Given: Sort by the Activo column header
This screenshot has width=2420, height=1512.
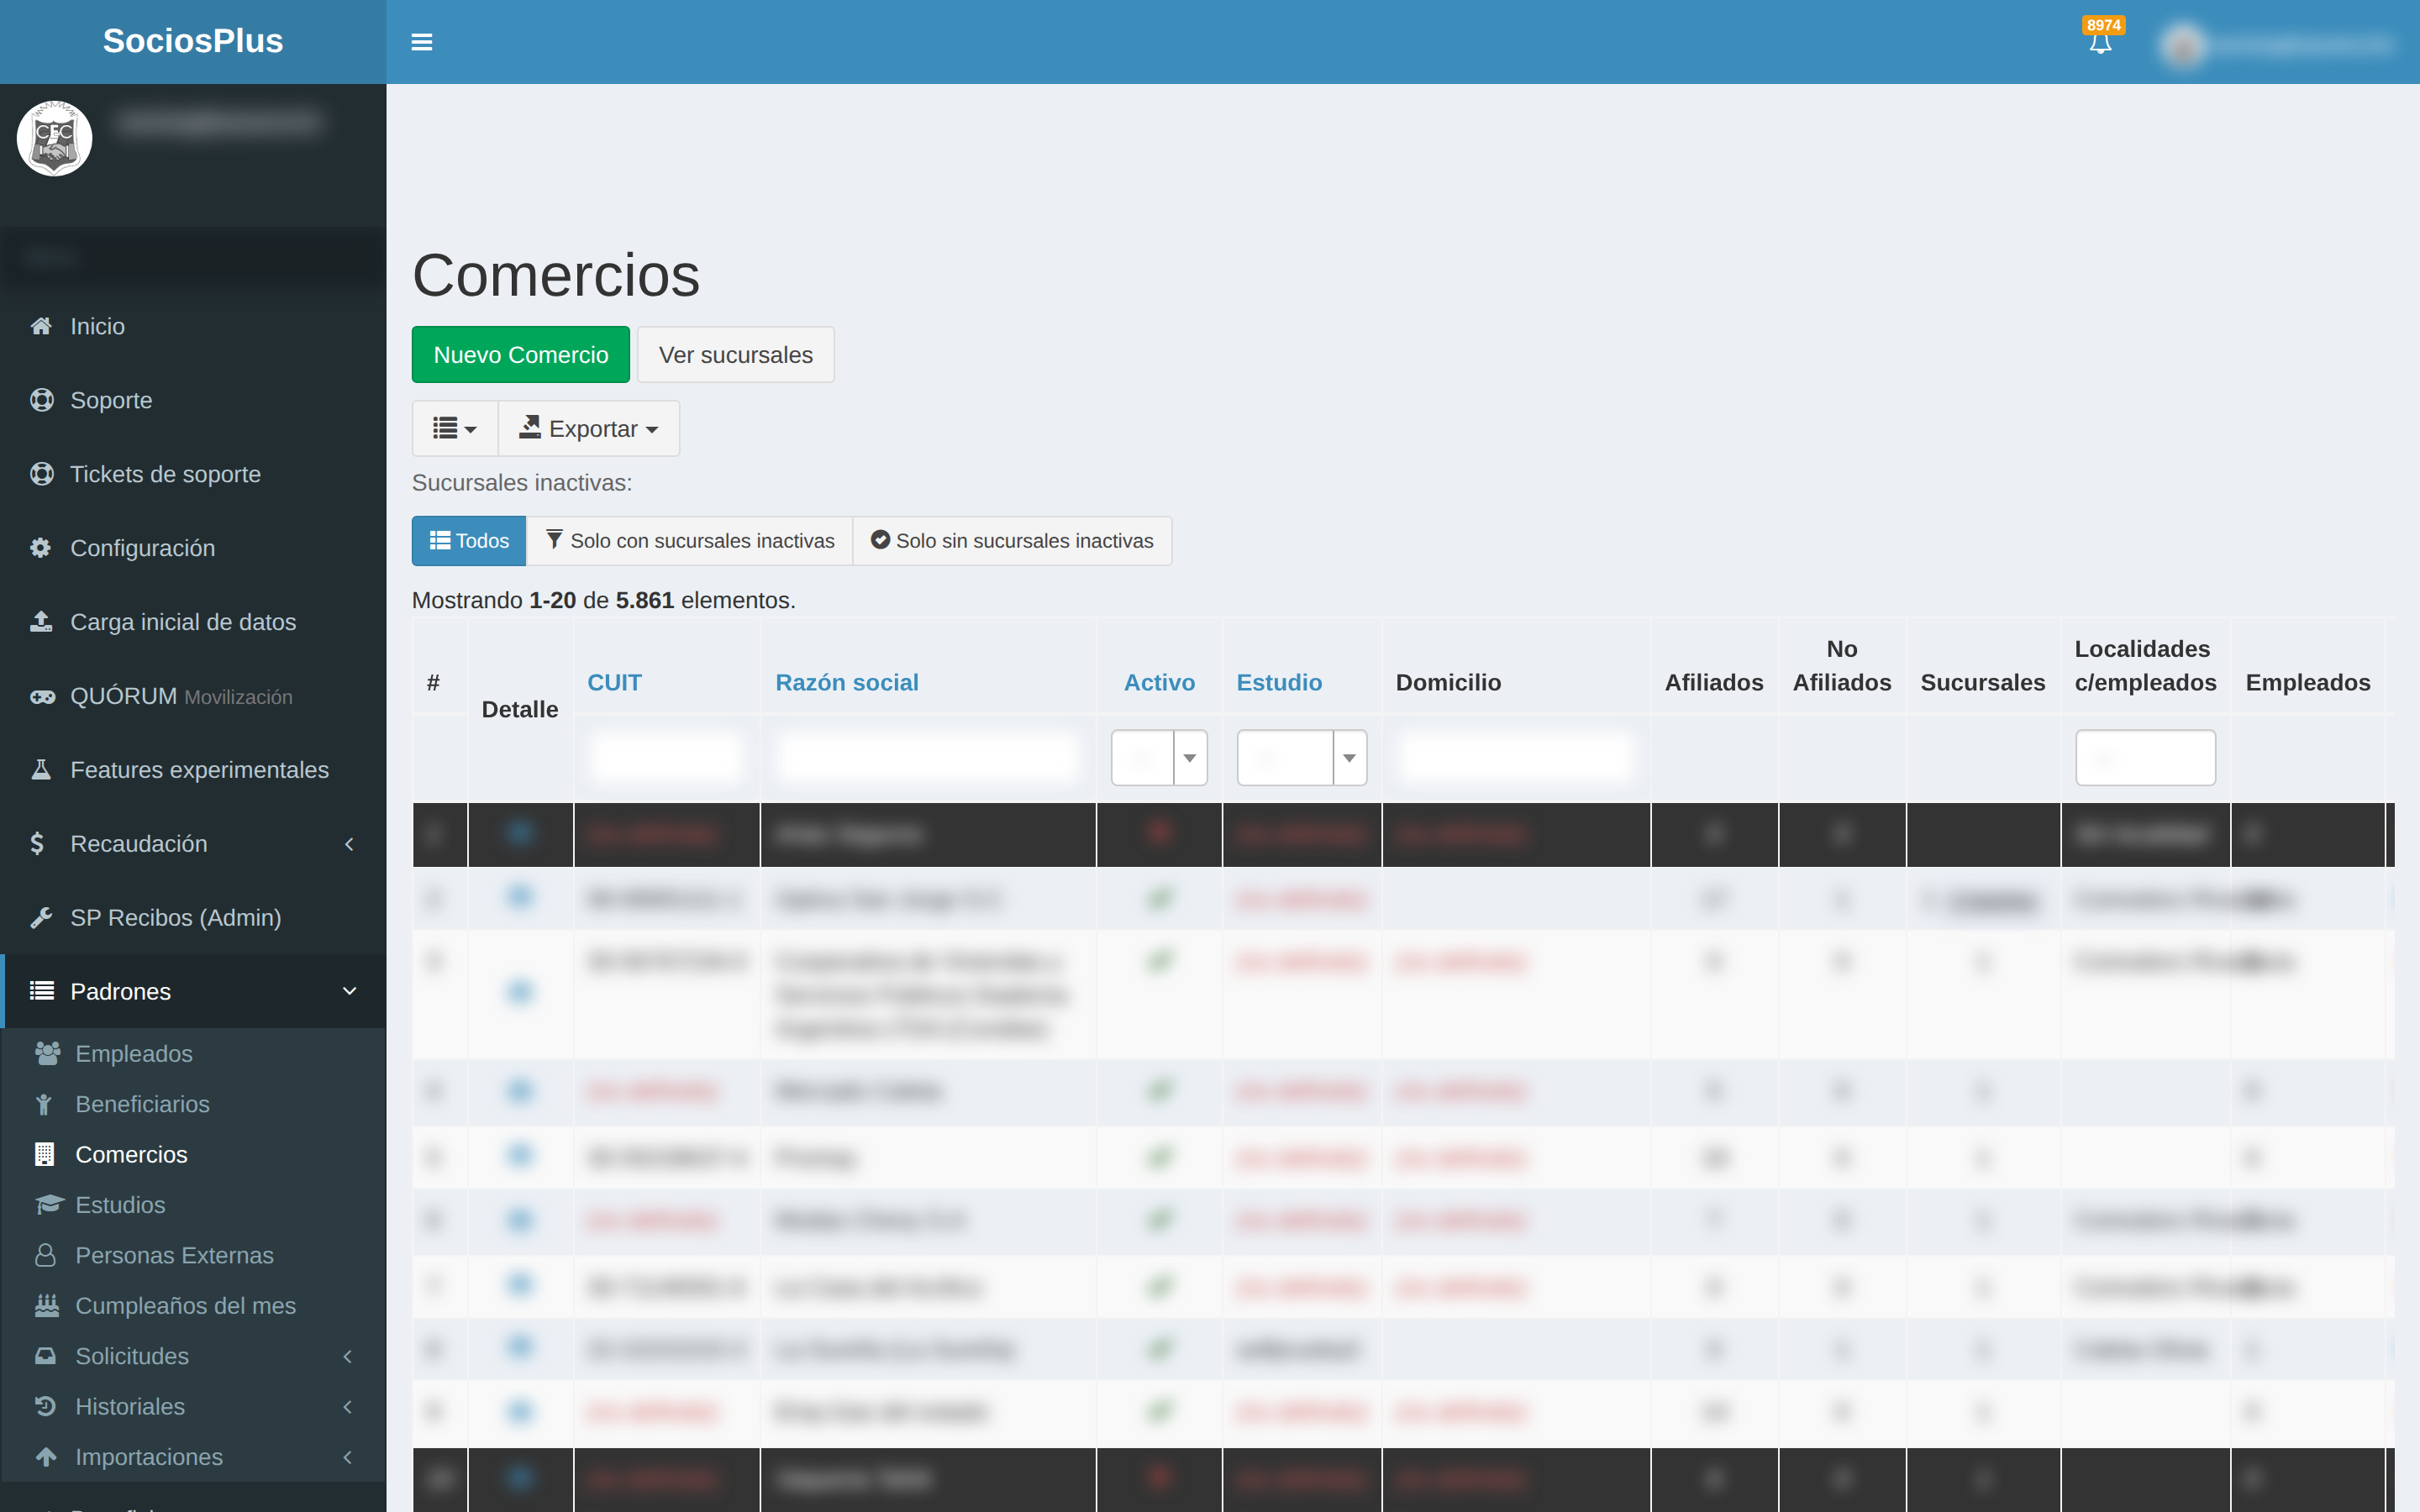Looking at the screenshot, I should pyautogui.click(x=1159, y=682).
